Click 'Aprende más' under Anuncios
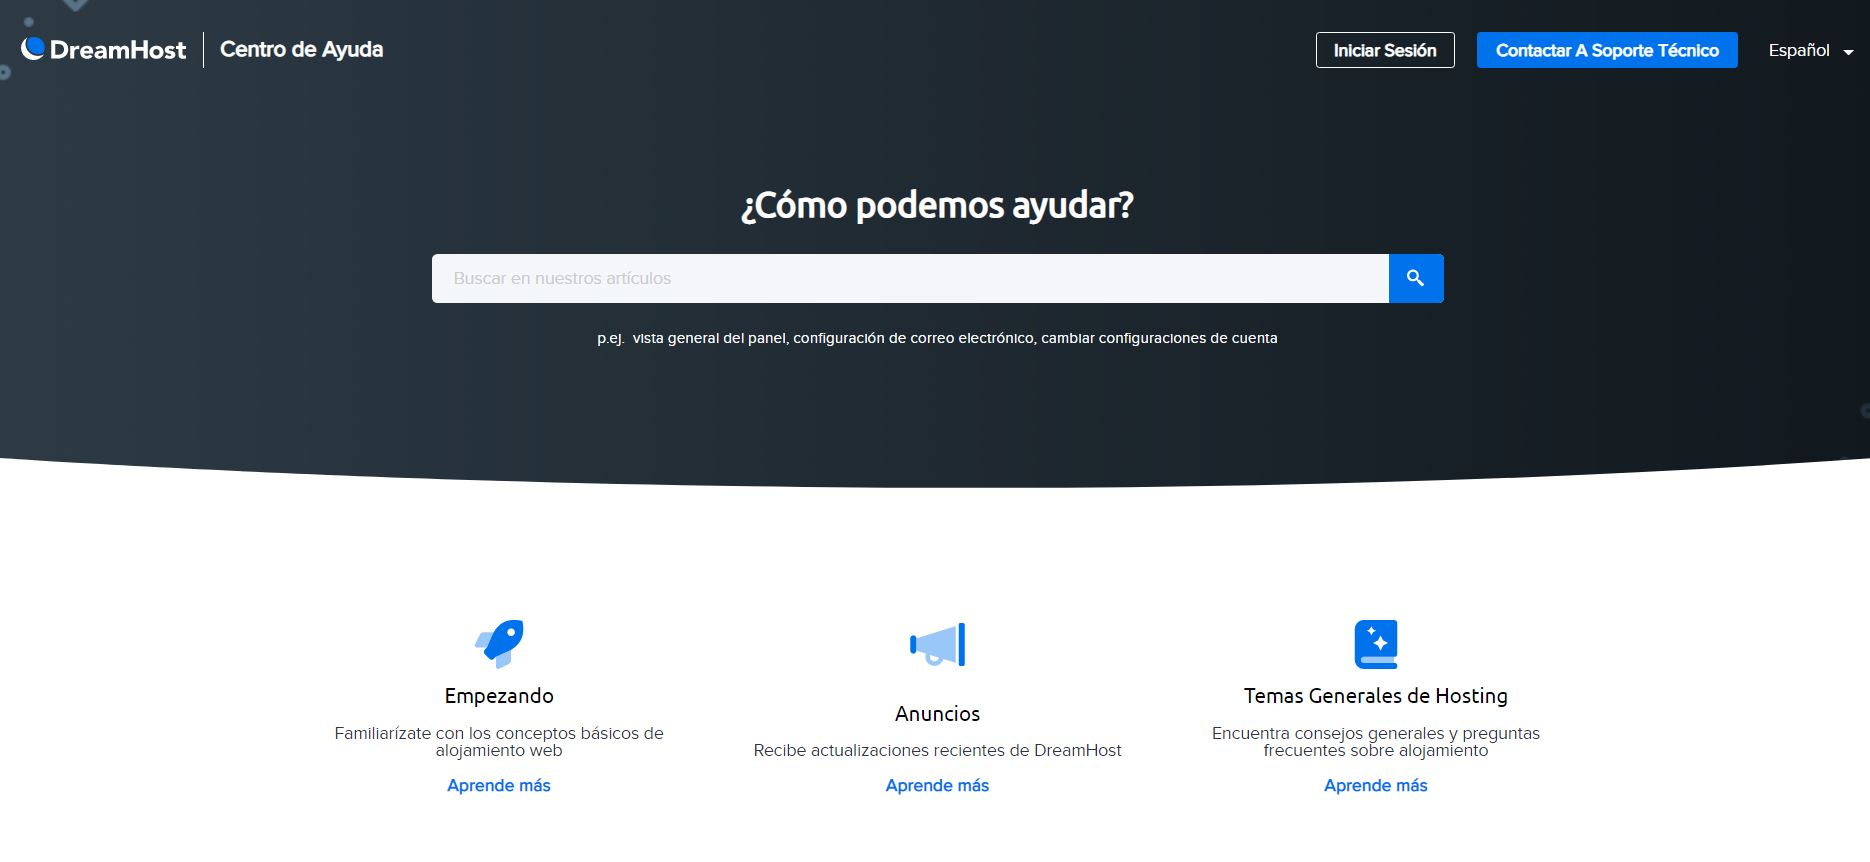This screenshot has width=1870, height=862. (937, 785)
